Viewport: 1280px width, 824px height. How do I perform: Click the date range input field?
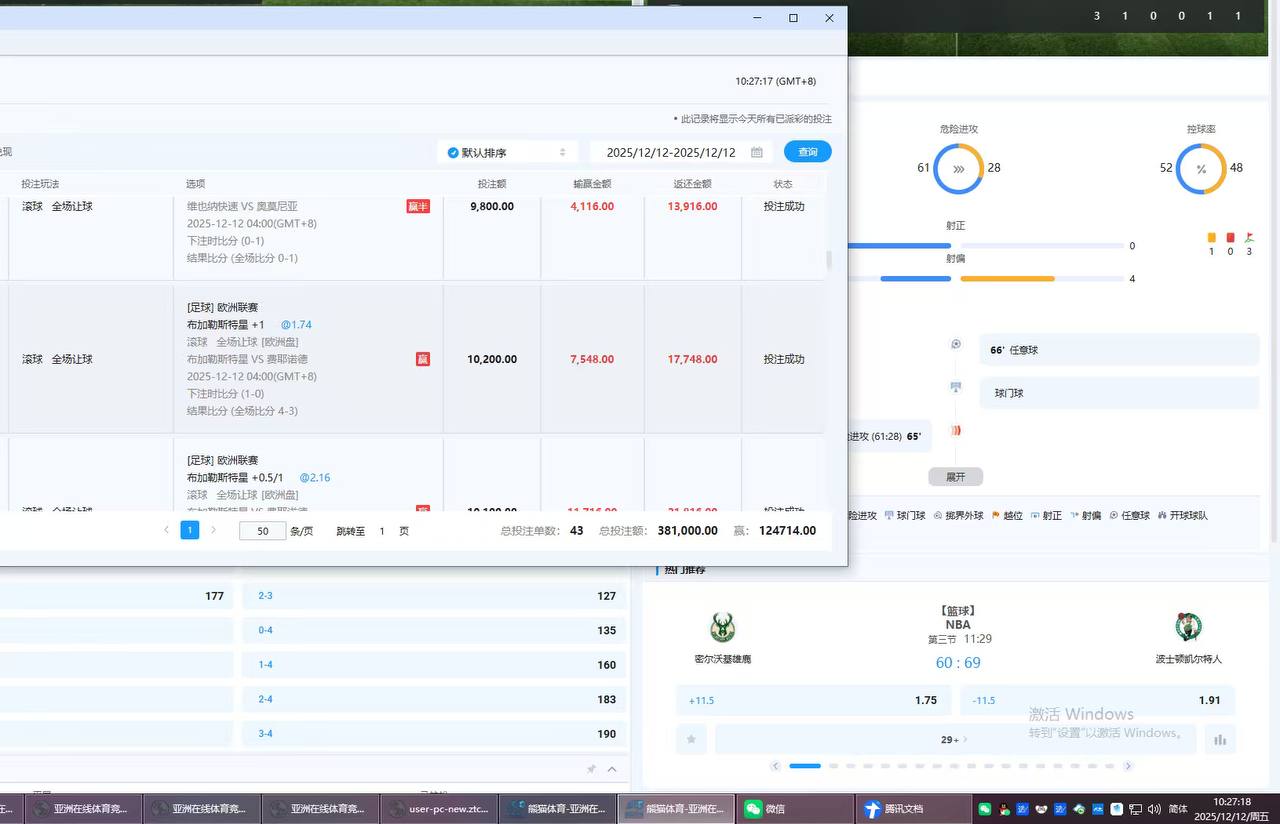coord(671,152)
